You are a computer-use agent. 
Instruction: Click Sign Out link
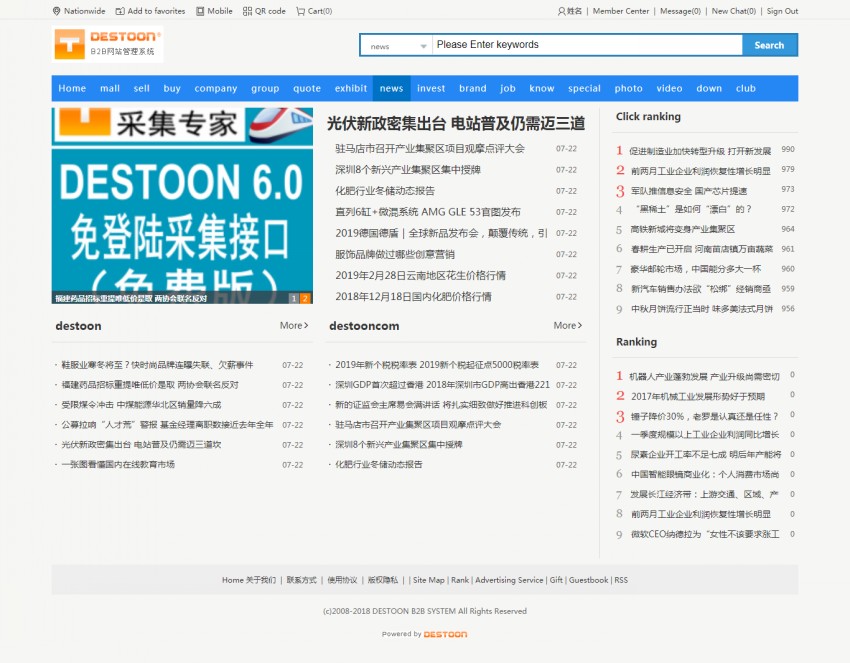tap(782, 11)
